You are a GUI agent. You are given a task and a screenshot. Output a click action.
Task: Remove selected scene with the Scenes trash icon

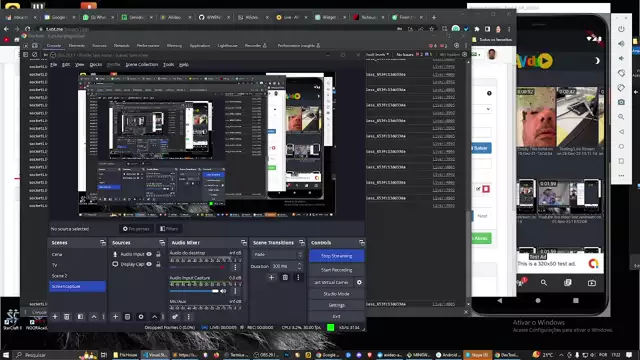tap(67, 316)
